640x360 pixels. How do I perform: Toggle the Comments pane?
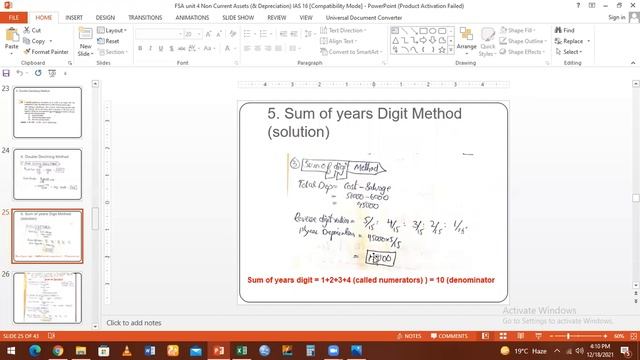(x=449, y=336)
